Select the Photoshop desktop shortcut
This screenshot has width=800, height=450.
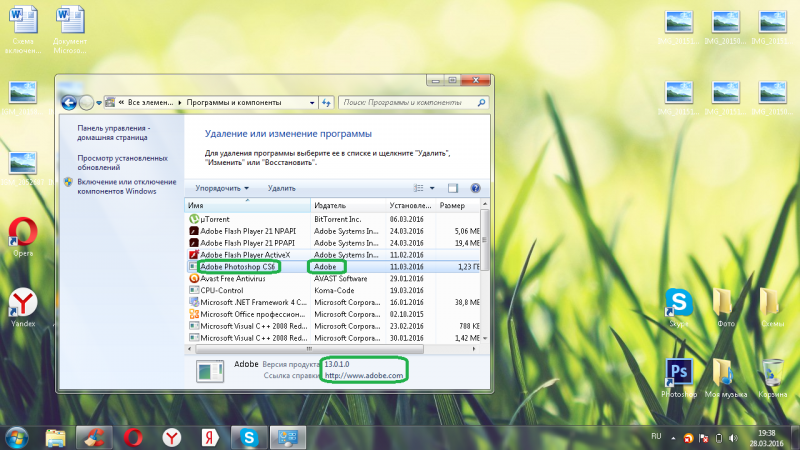[679, 378]
